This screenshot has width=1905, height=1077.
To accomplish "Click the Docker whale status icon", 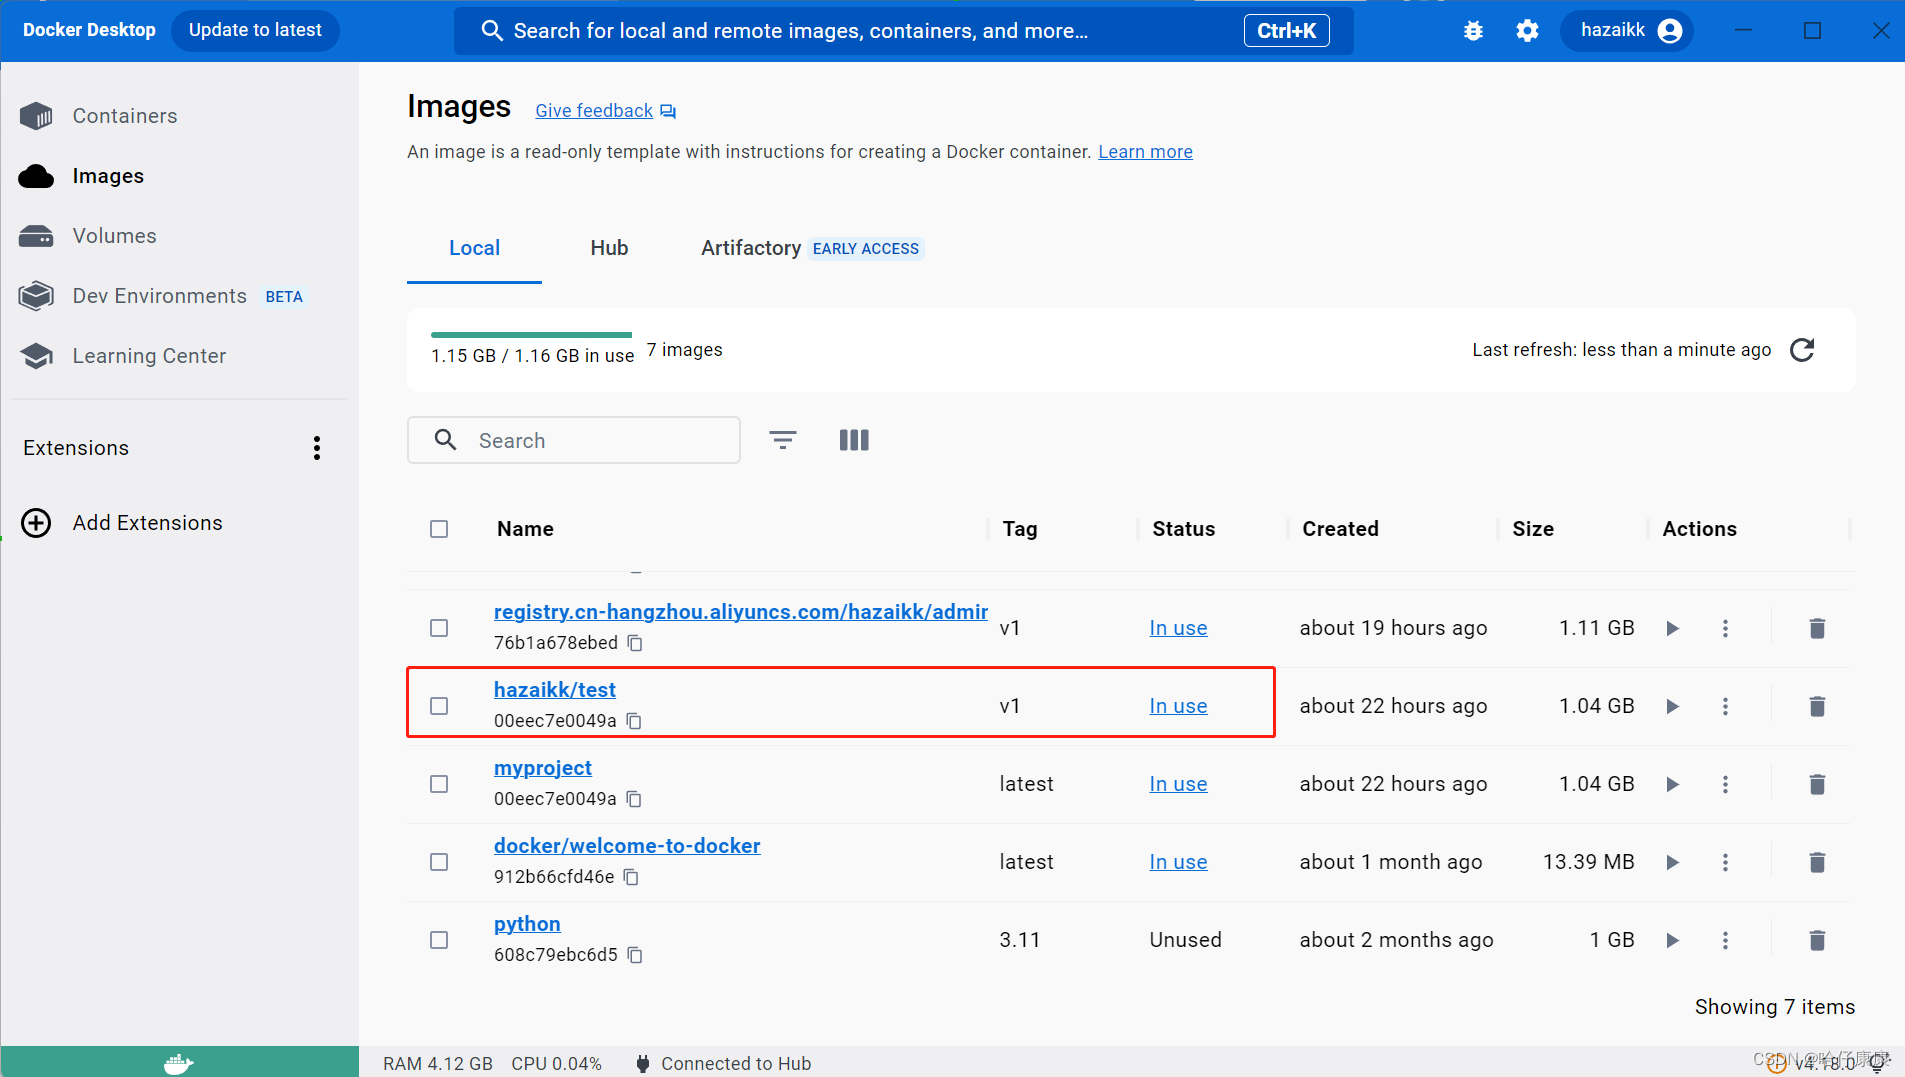I will 178,1063.
